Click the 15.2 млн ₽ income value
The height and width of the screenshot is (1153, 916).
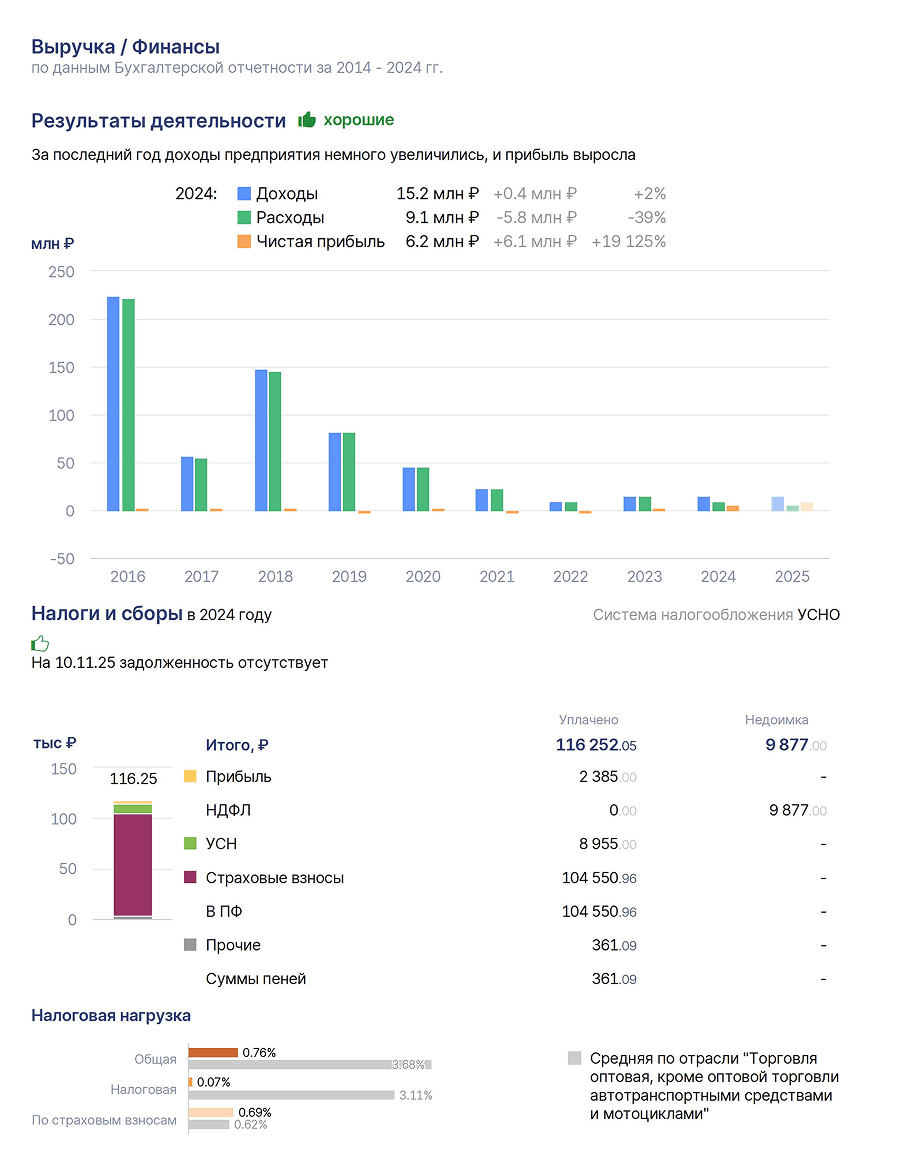(x=437, y=194)
